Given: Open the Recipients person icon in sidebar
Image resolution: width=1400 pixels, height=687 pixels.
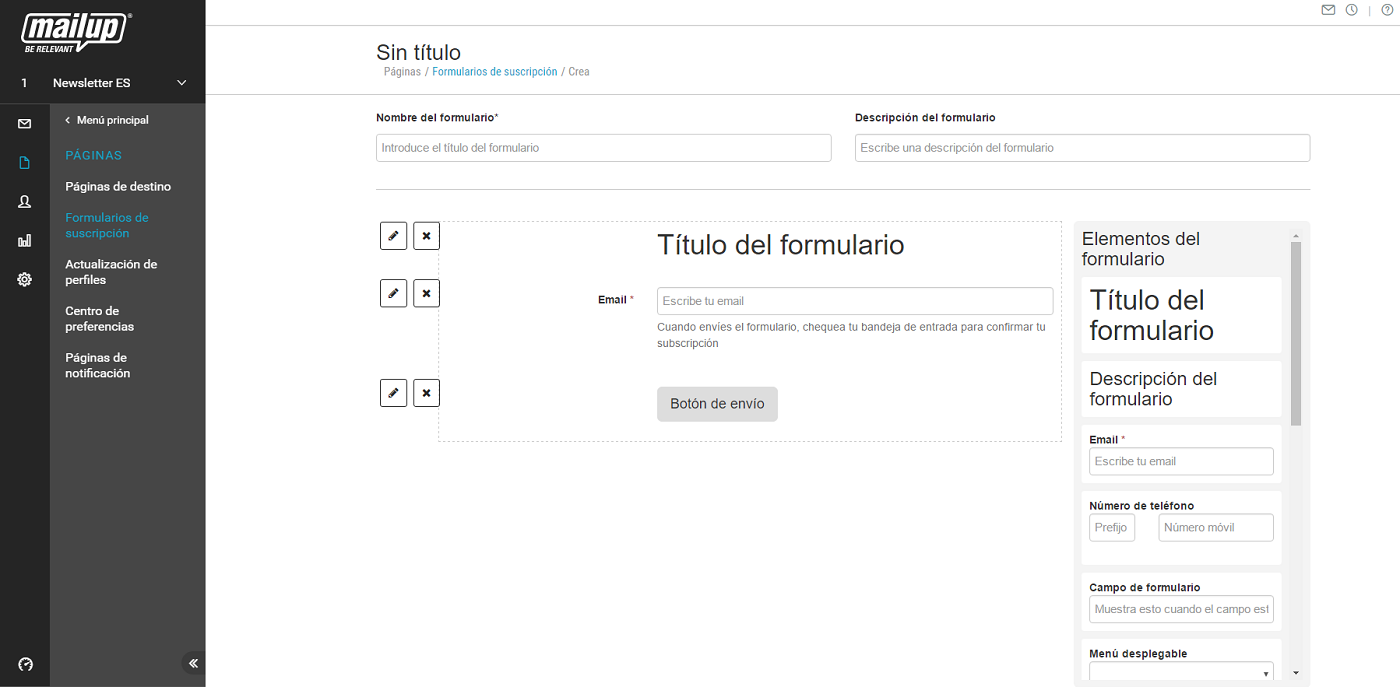Looking at the screenshot, I should [x=25, y=202].
